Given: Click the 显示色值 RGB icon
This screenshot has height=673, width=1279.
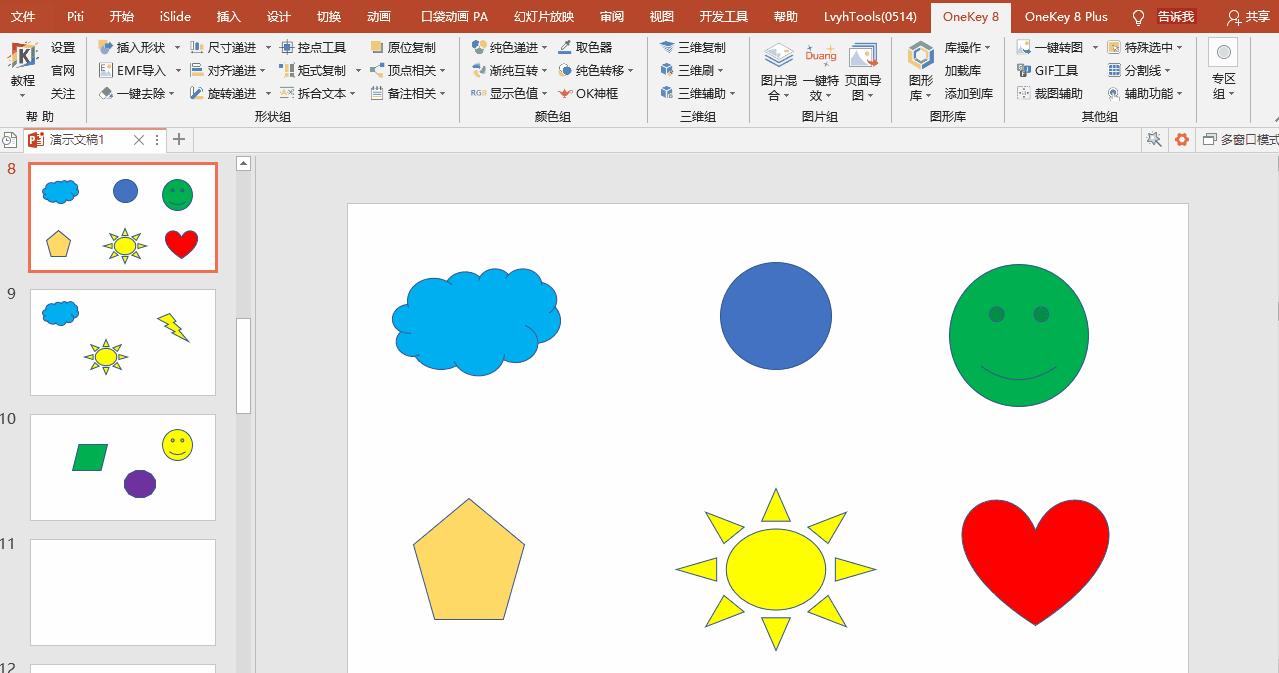Looking at the screenshot, I should (x=478, y=93).
